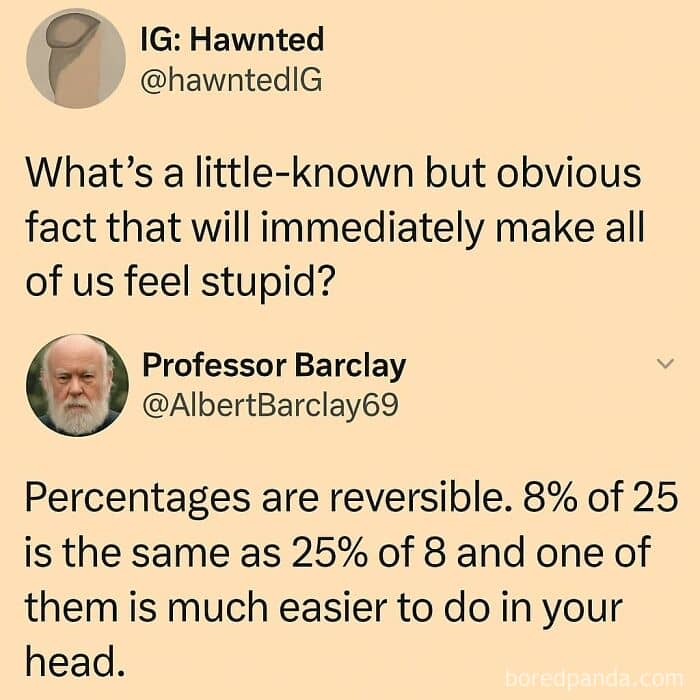
Task: Click the @AlbertBarclay69 handle
Action: coord(270,406)
